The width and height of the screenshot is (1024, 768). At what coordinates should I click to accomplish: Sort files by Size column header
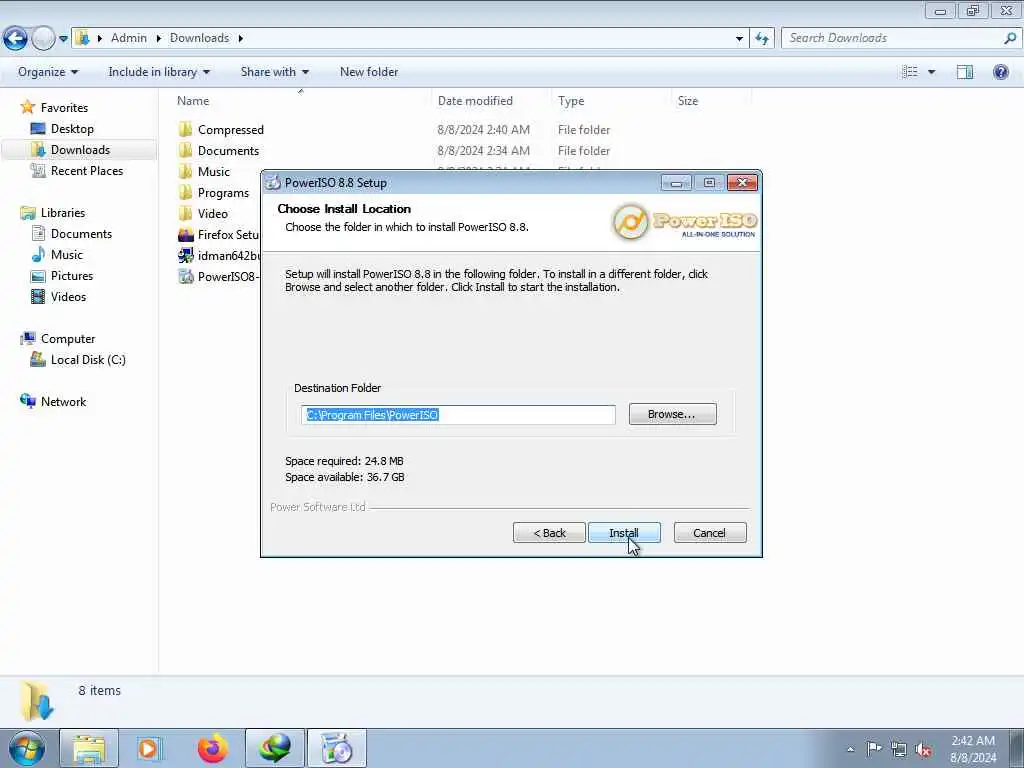tap(688, 101)
